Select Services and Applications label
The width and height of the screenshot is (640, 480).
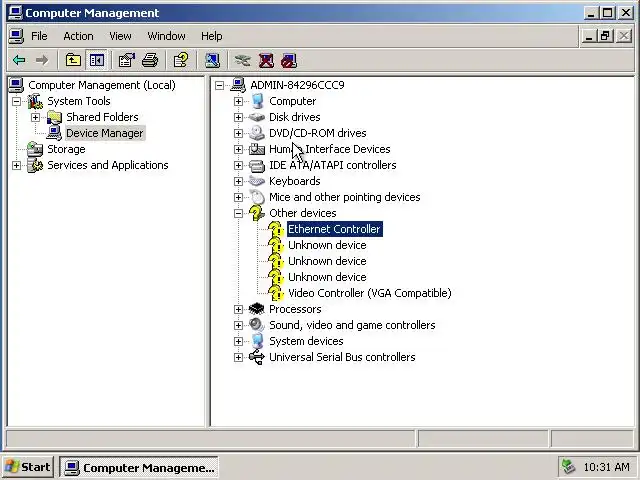(x=108, y=165)
